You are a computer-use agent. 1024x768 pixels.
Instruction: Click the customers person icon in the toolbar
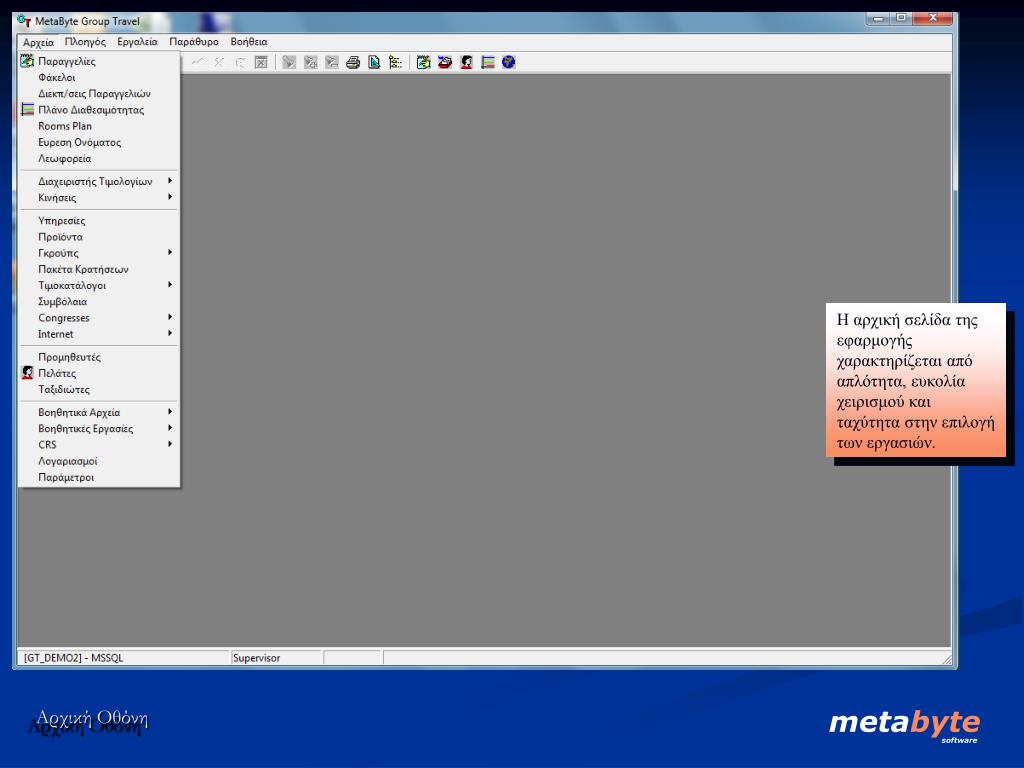[x=466, y=63]
